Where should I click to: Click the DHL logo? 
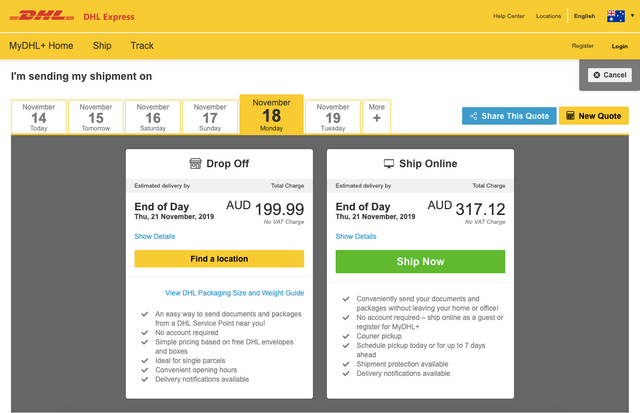[x=42, y=16]
